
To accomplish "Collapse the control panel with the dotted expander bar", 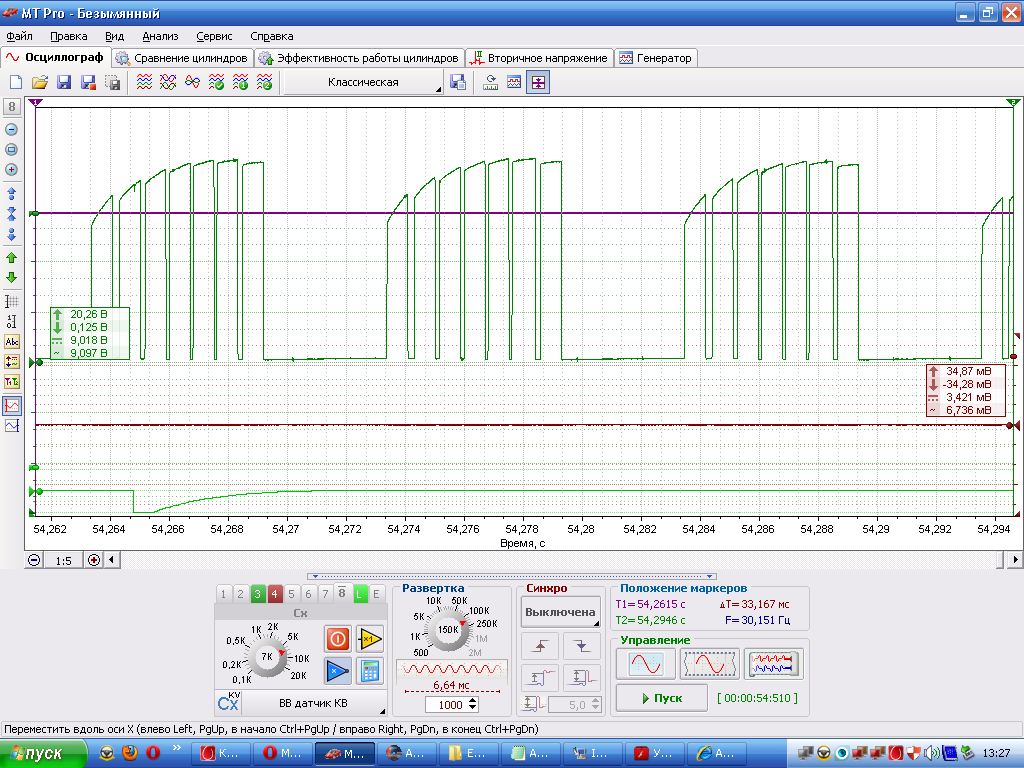I will pyautogui.click(x=512, y=577).
